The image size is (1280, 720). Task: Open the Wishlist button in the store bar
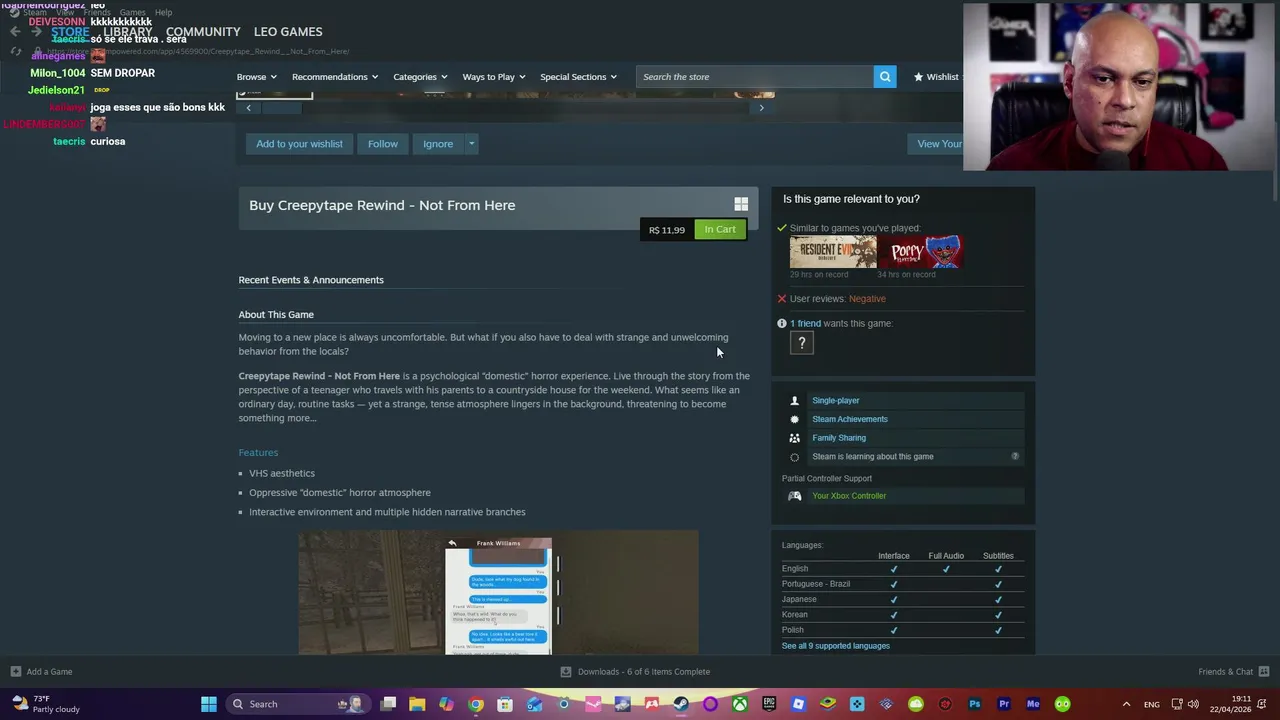pos(936,77)
